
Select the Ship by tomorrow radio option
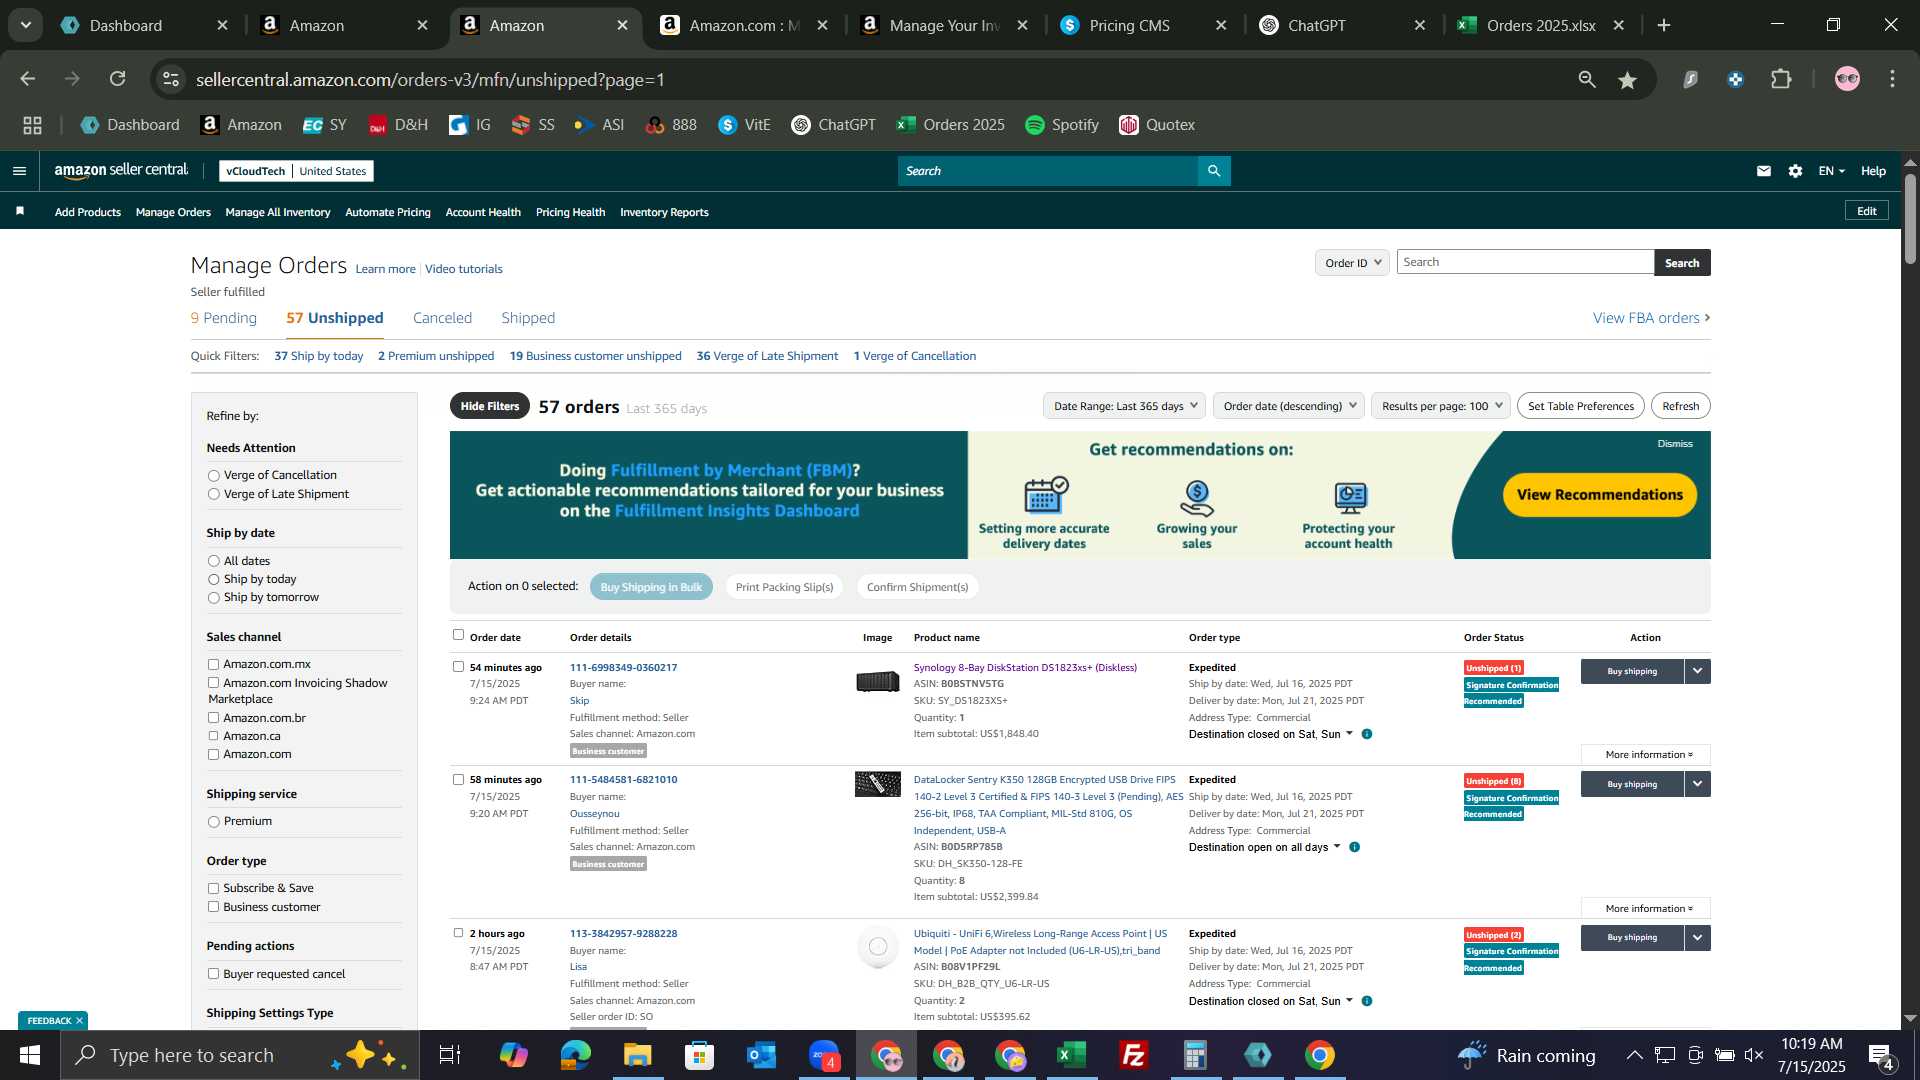[x=213, y=598]
